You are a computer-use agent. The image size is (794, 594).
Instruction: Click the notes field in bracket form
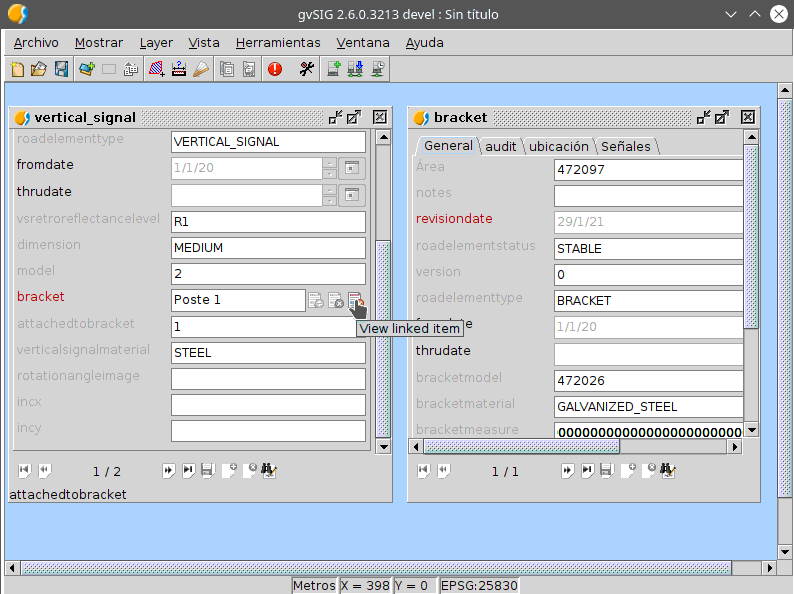pyautogui.click(x=649, y=196)
